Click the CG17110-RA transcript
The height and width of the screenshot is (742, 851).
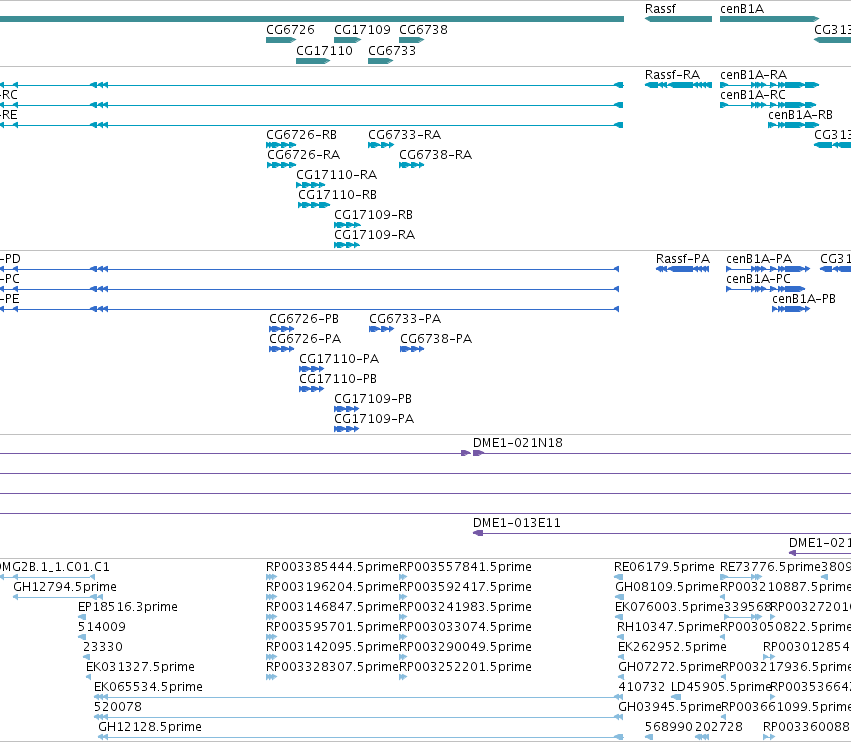[x=311, y=185]
